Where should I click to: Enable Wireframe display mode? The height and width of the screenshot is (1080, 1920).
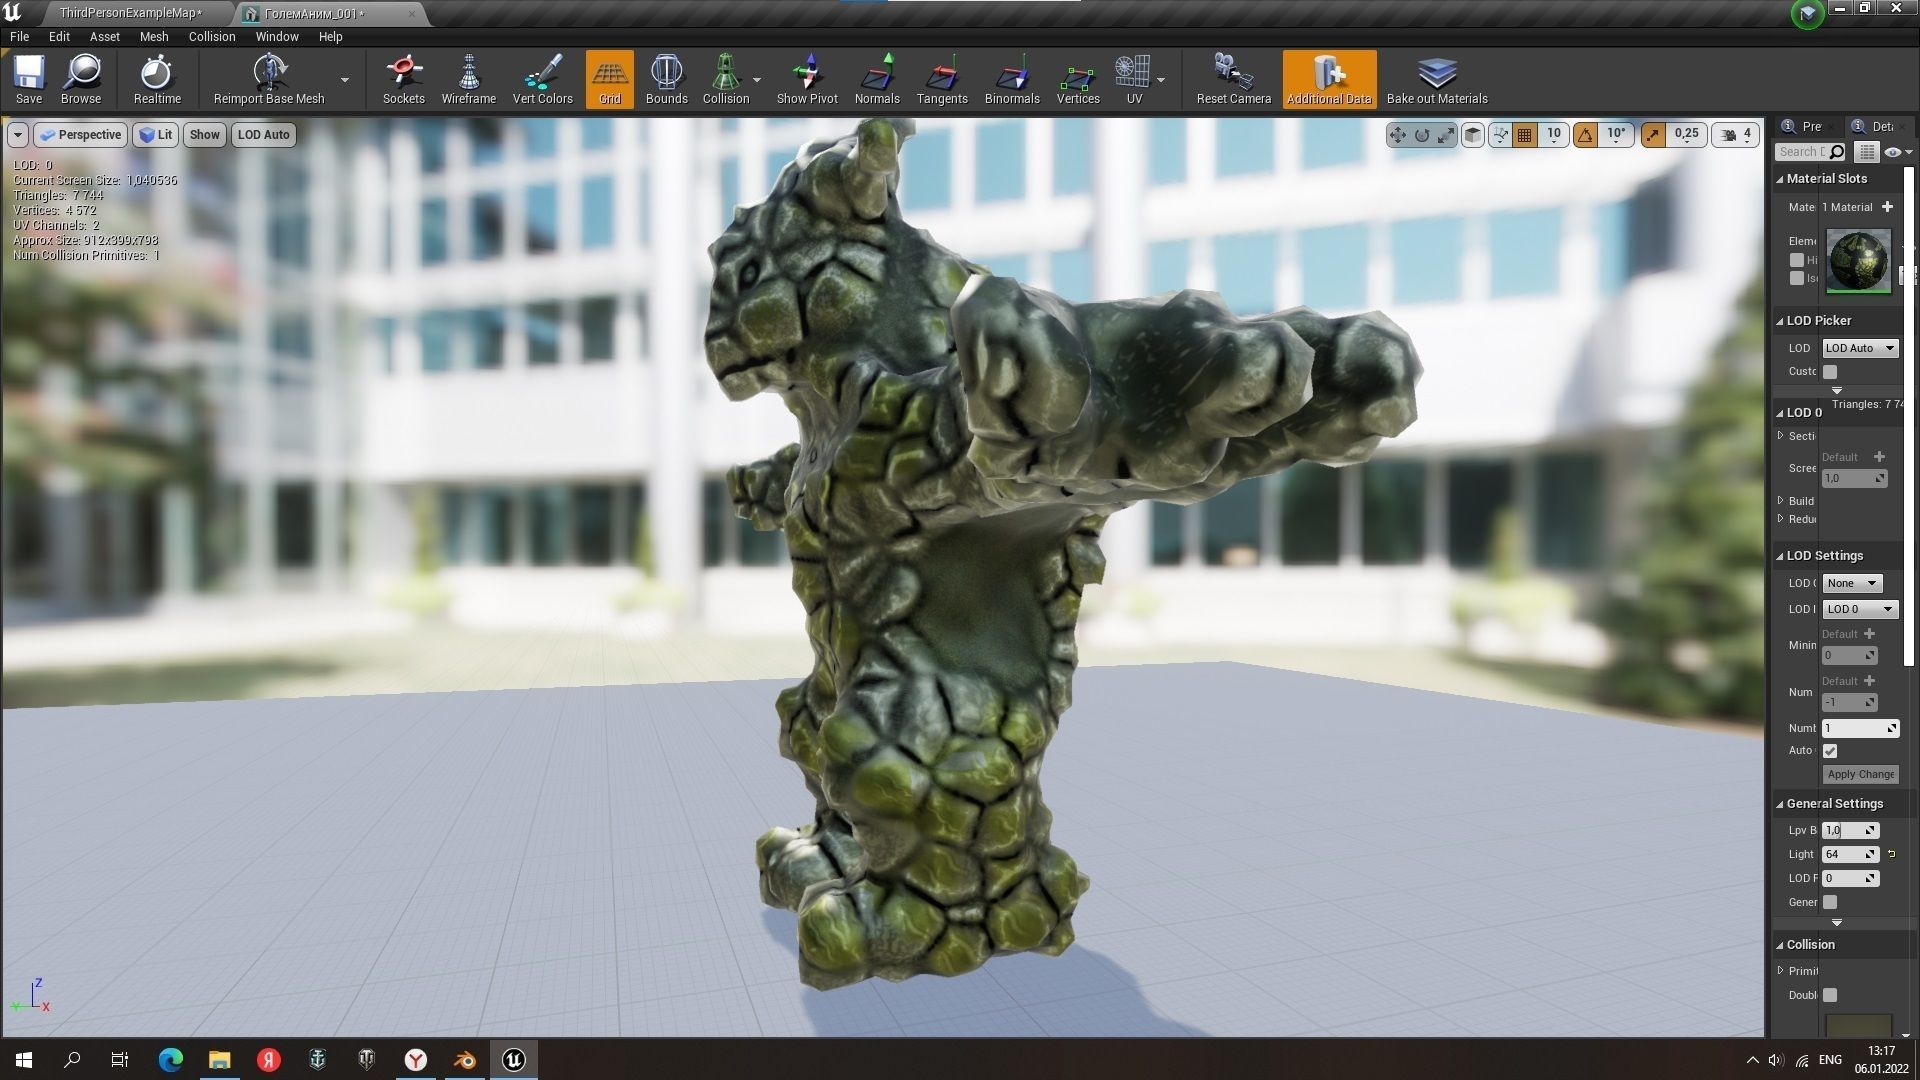(469, 79)
